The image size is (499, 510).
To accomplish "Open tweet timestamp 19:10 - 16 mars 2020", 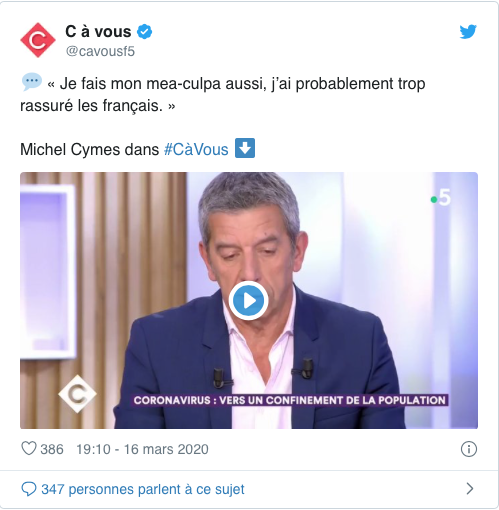I will [x=142, y=449].
